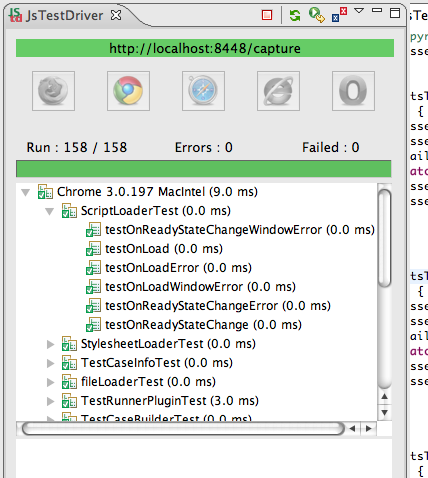Stop the JsTestDriver server red button
This screenshot has height=478, width=428.
(x=267, y=15)
